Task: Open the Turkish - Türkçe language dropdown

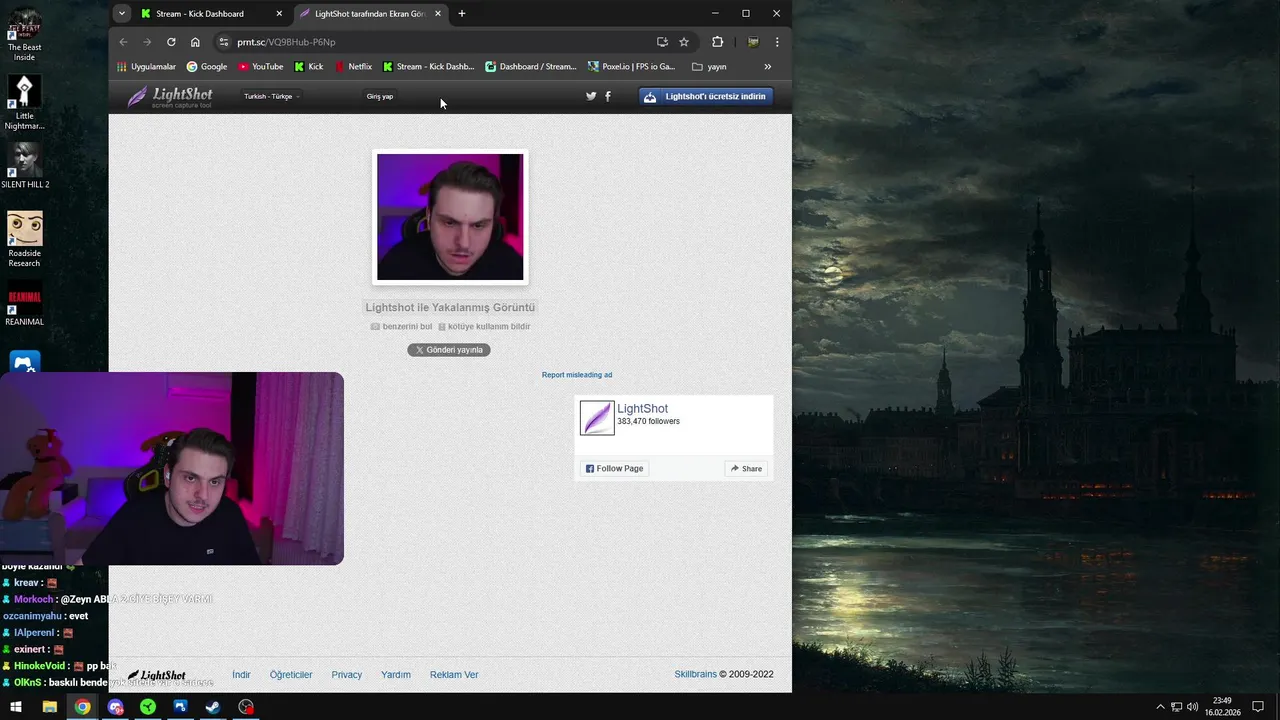Action: click(271, 97)
